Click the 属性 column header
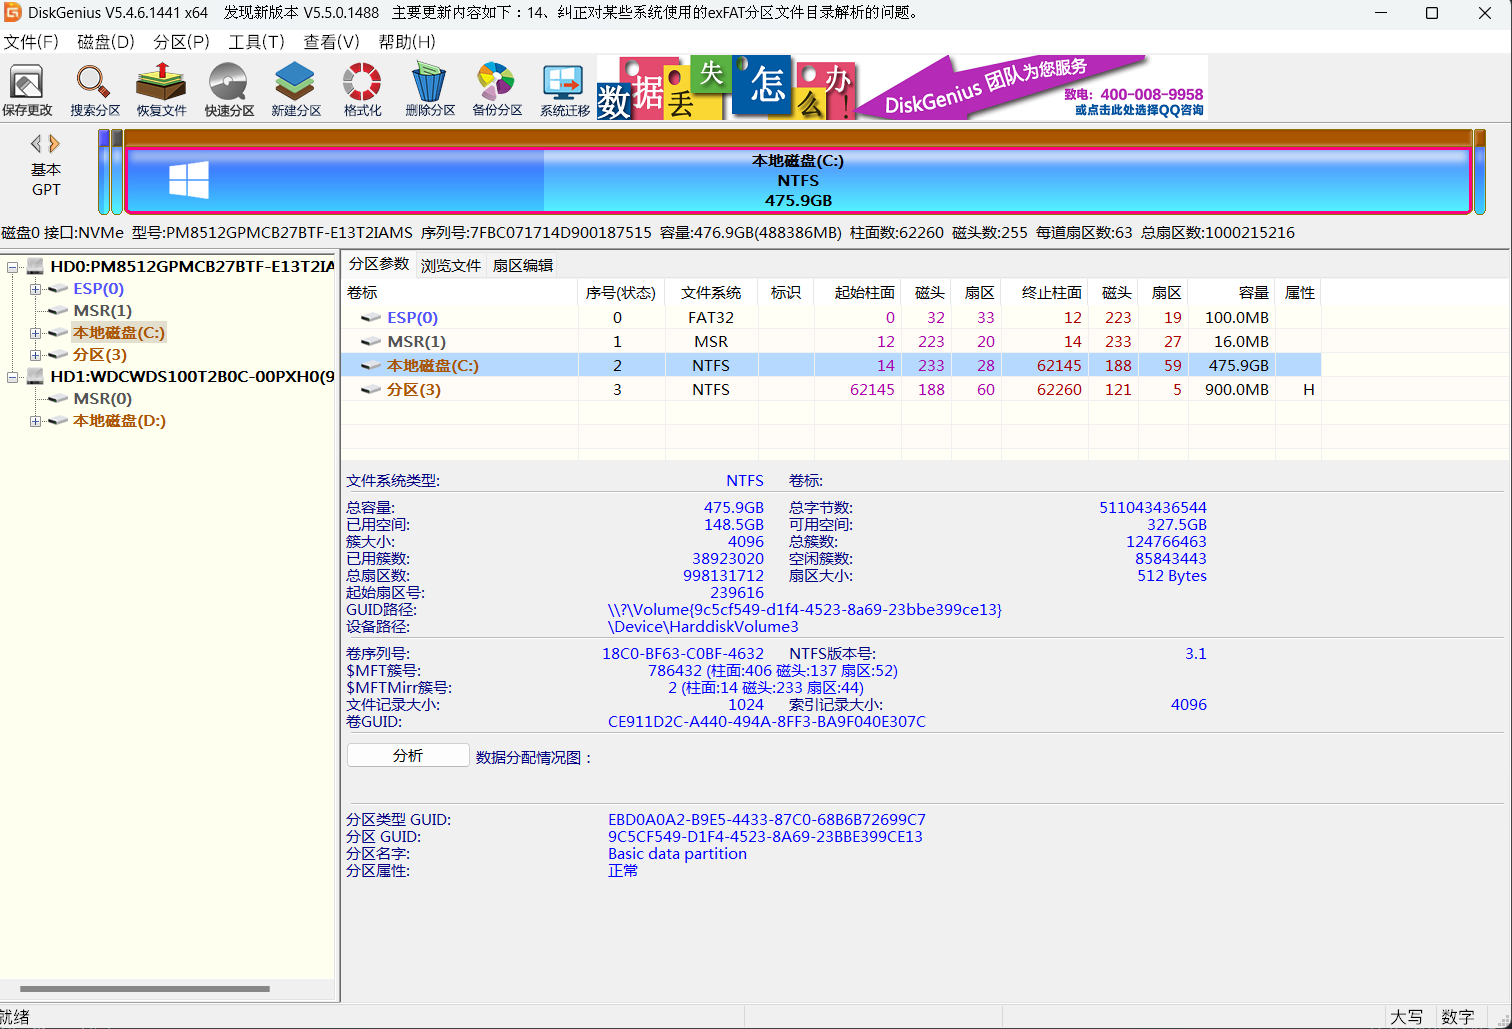Image resolution: width=1512 pixels, height=1029 pixels. tap(1300, 293)
